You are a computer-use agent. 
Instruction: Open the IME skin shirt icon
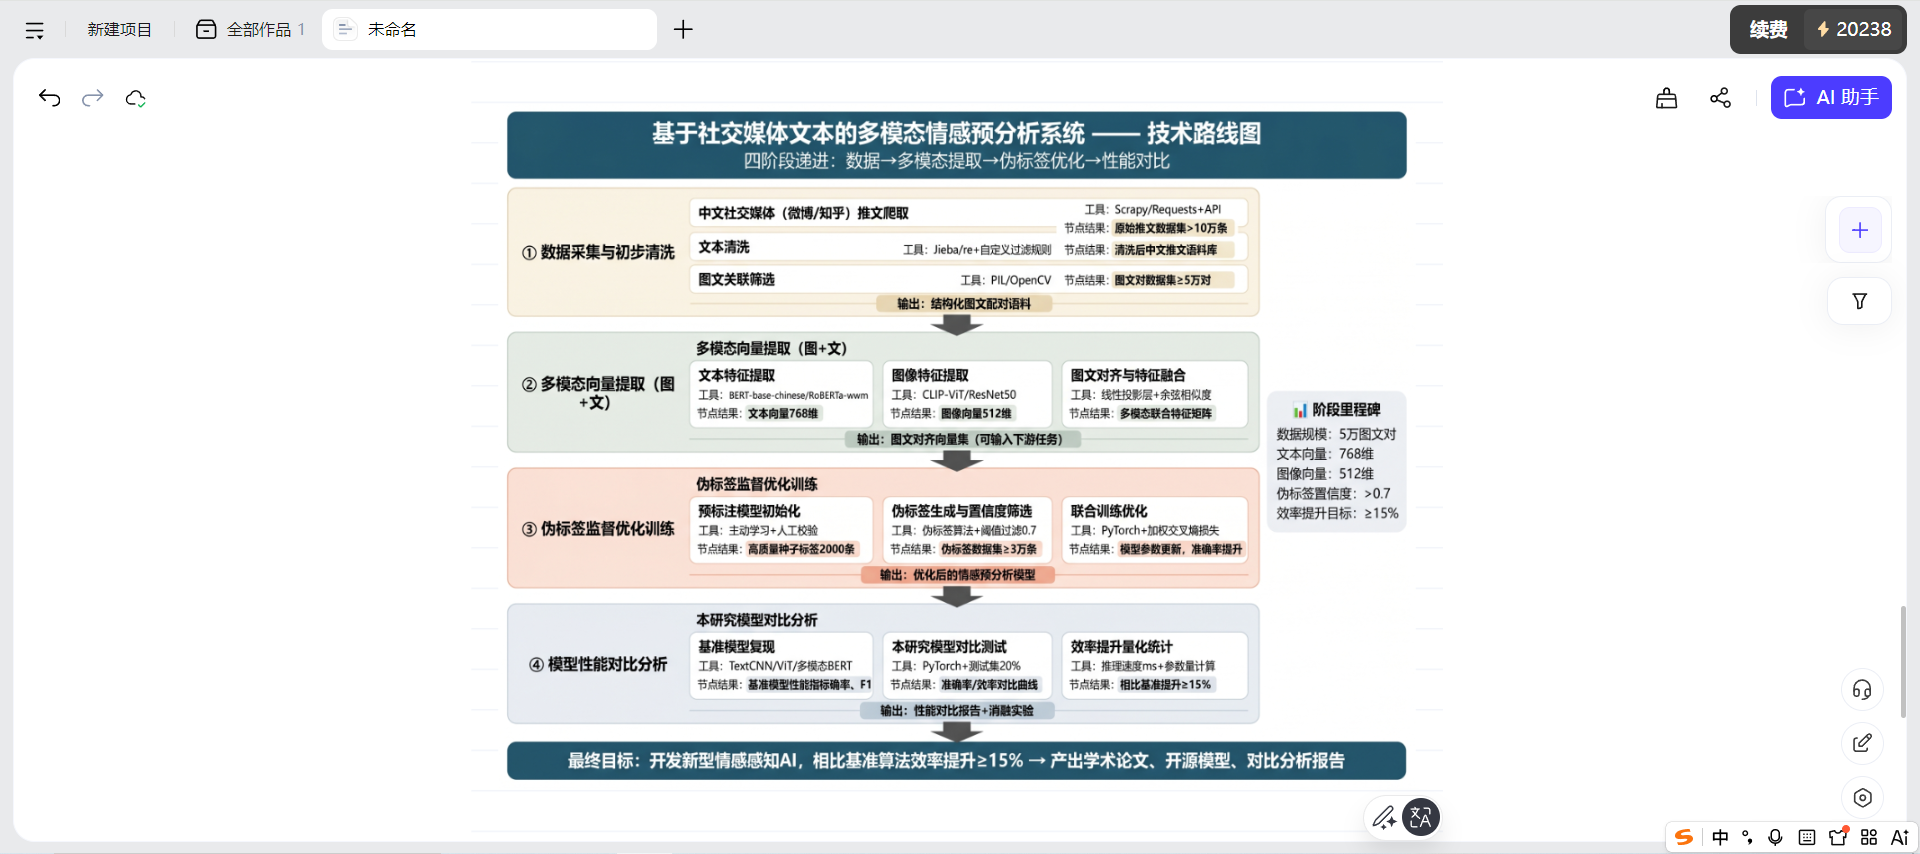[1838, 838]
